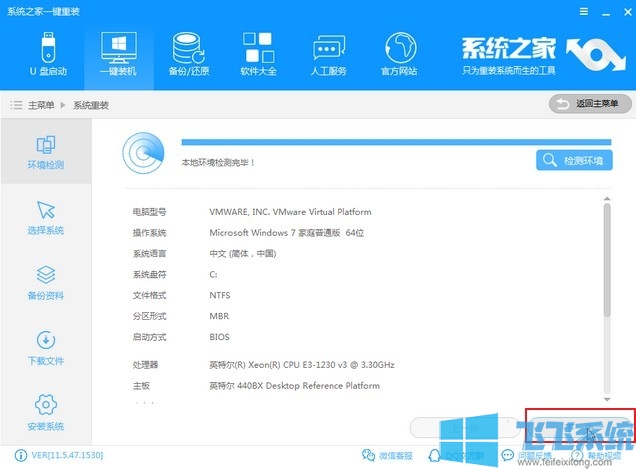Open 人工服务 support
This screenshot has height=469, width=636.
point(329,54)
